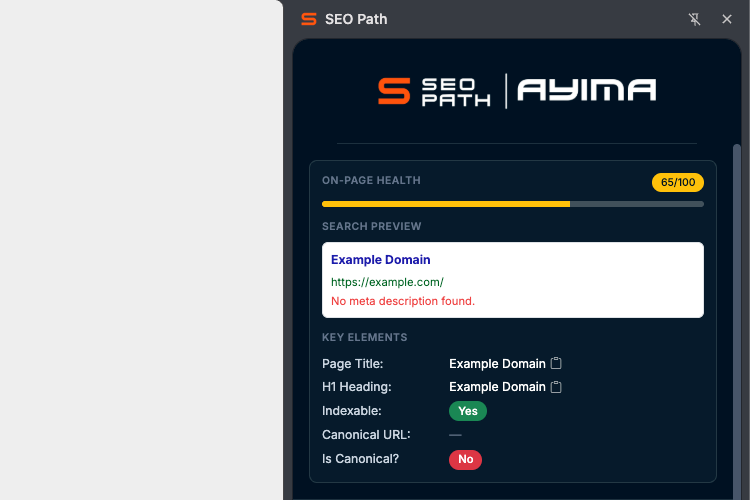Click the 'KEY ELEMENTS' heading
Image resolution: width=750 pixels, height=500 pixels.
[364, 337]
